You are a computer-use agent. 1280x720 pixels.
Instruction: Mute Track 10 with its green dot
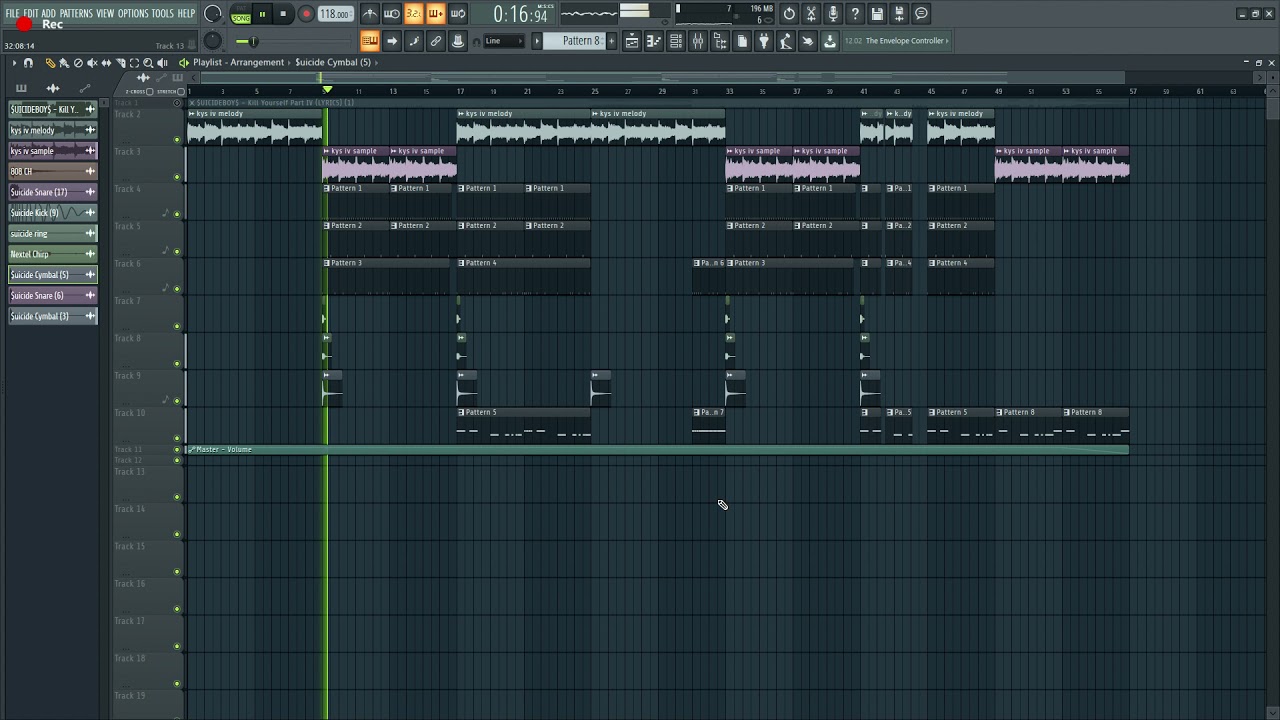coord(178,438)
